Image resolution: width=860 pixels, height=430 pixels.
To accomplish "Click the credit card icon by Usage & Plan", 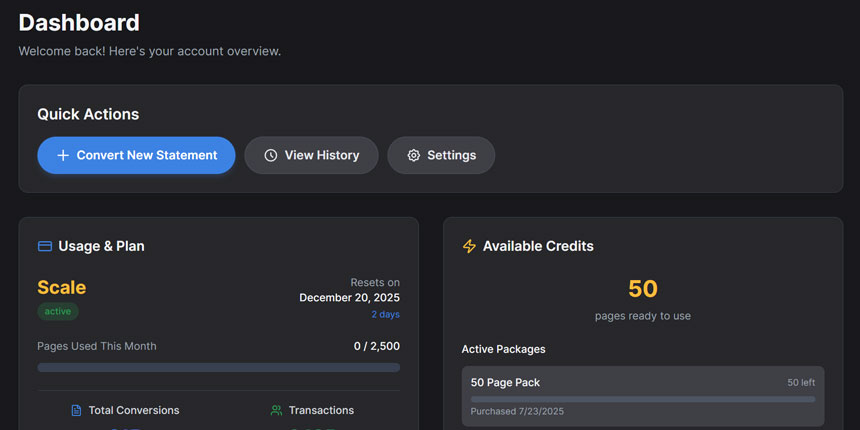I will point(44,246).
